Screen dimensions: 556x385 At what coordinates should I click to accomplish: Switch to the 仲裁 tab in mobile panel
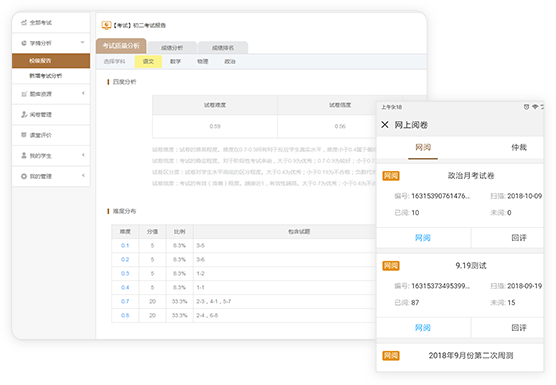(x=519, y=147)
